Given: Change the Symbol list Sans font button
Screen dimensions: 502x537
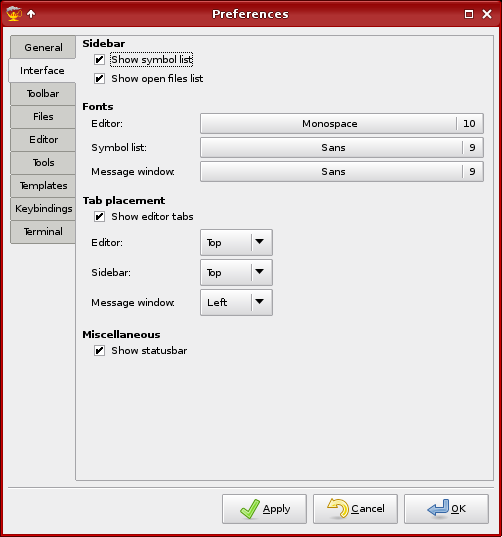Looking at the screenshot, I should pyautogui.click(x=342, y=148).
